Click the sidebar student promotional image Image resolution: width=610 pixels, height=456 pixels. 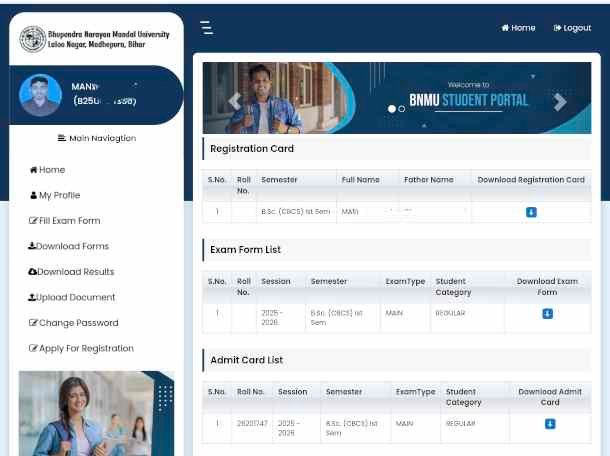pos(96,413)
